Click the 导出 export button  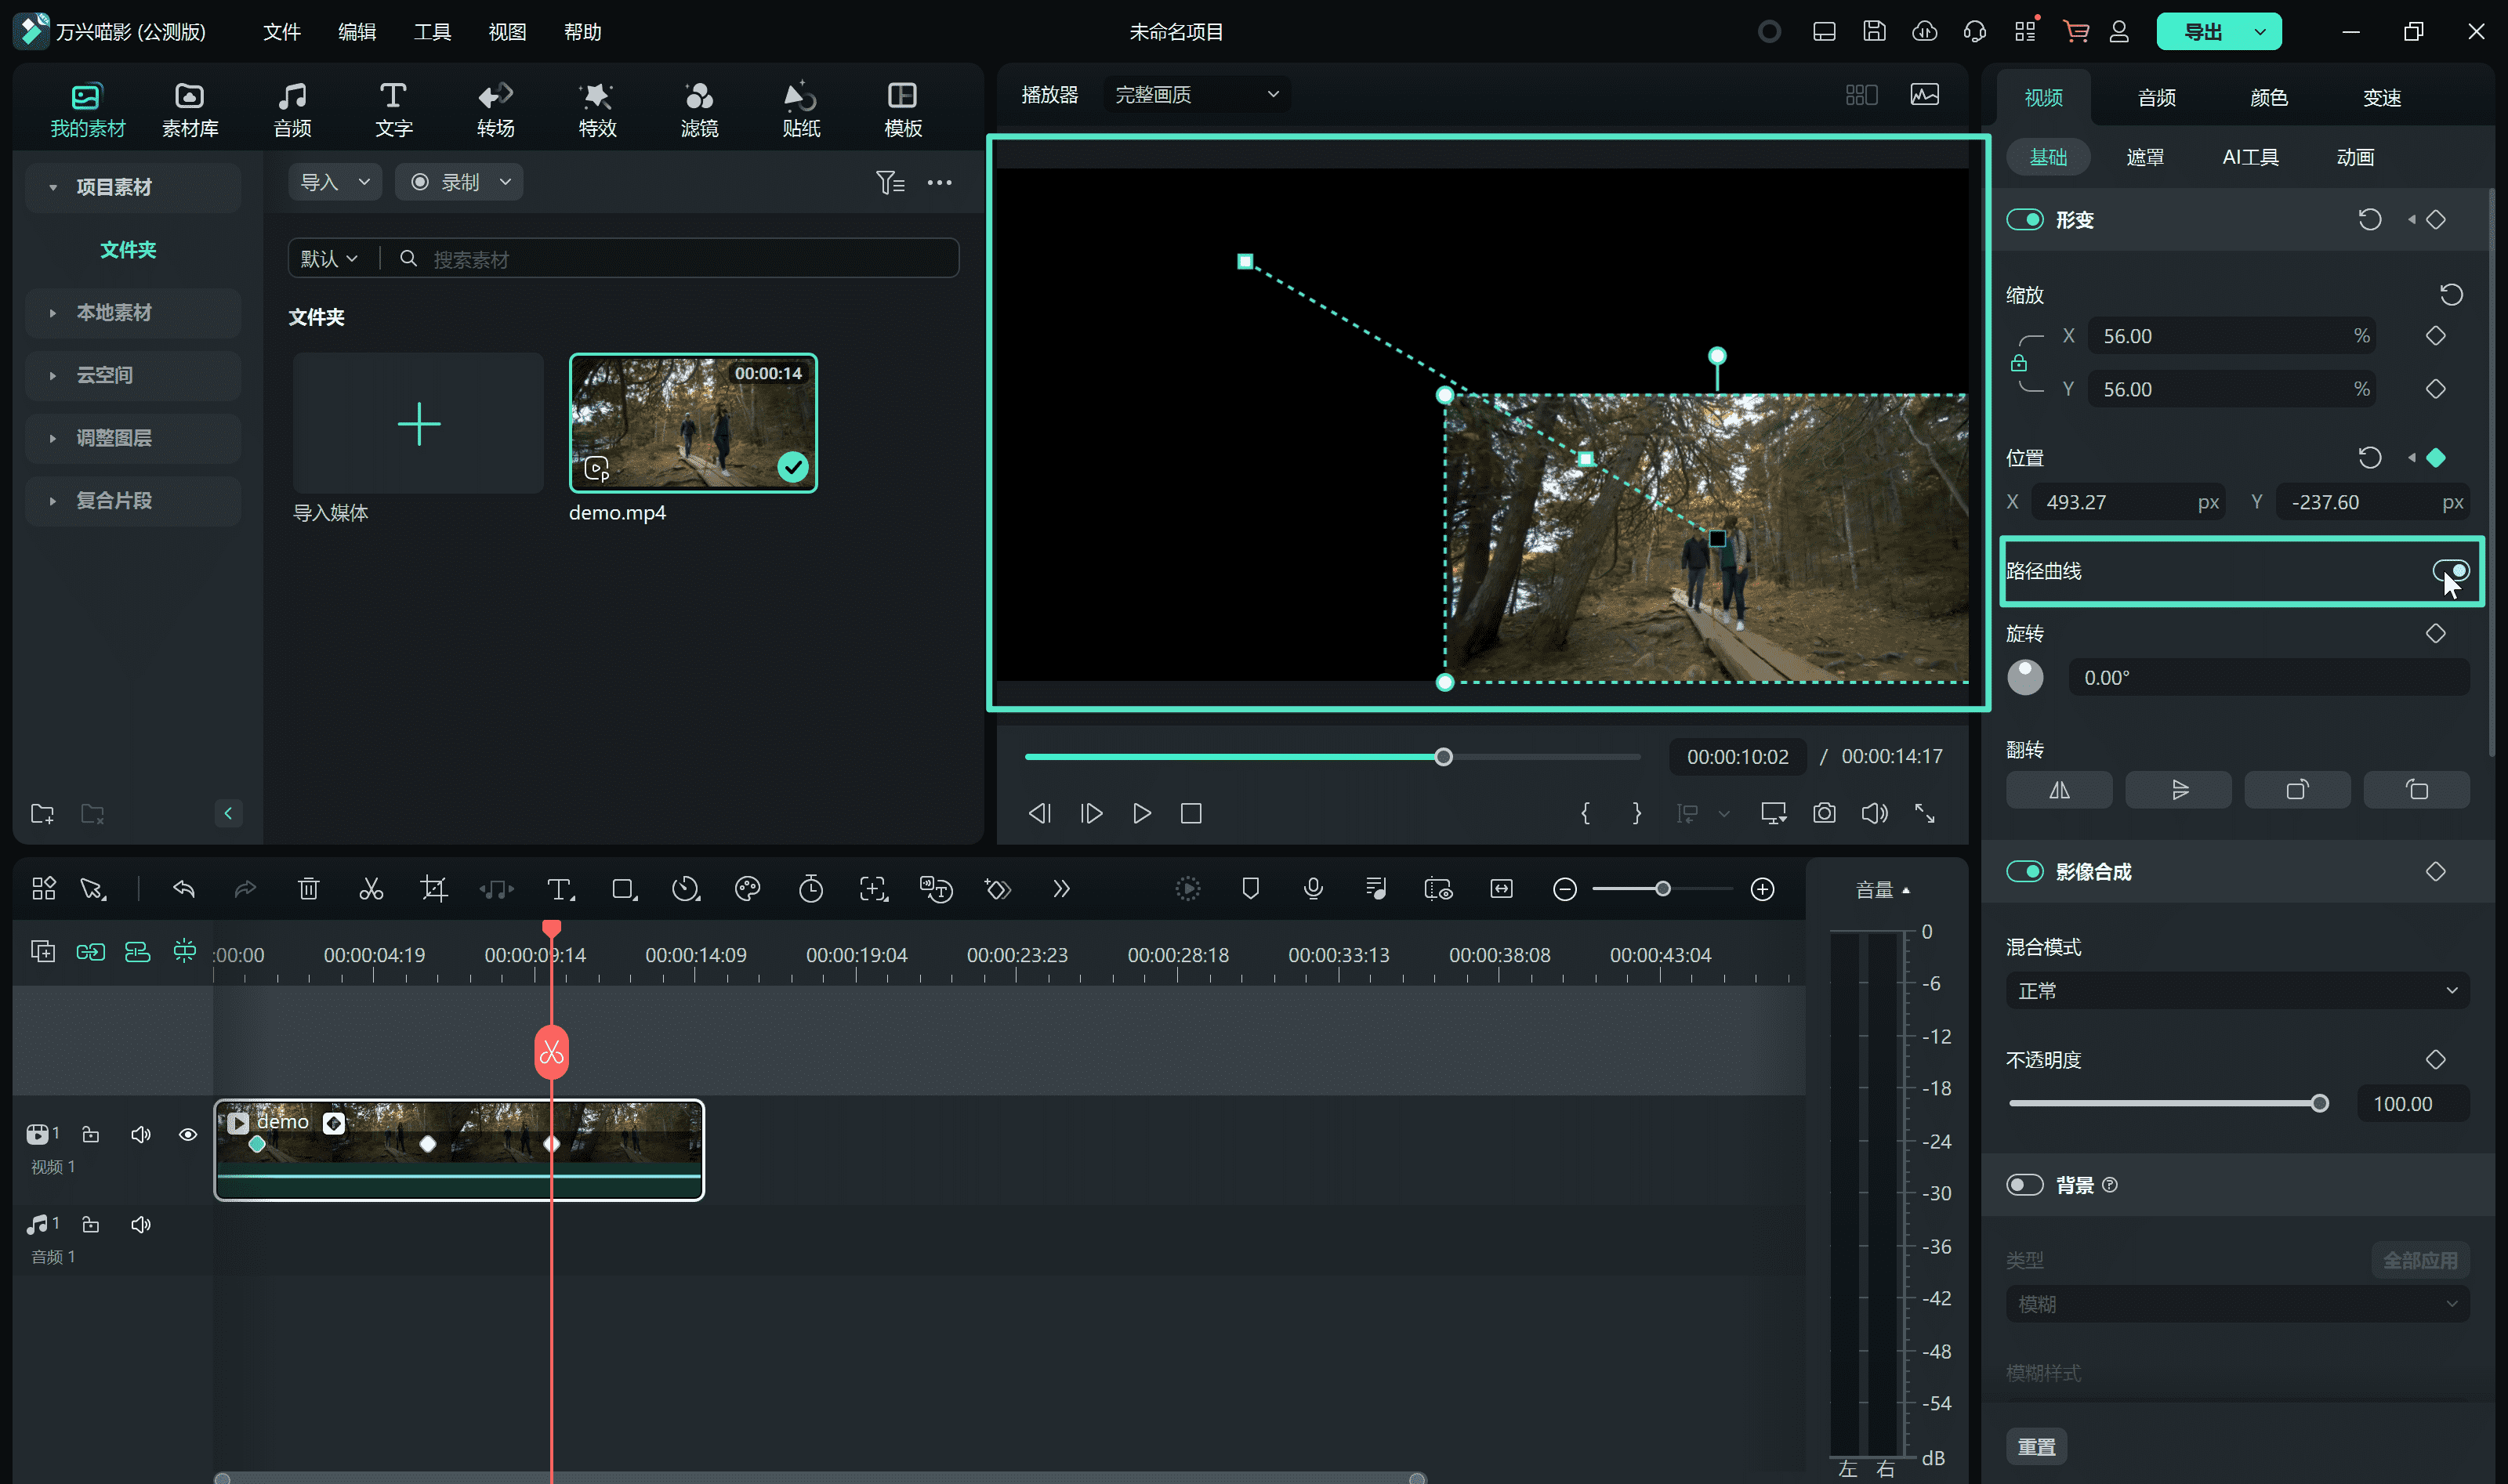[2202, 31]
